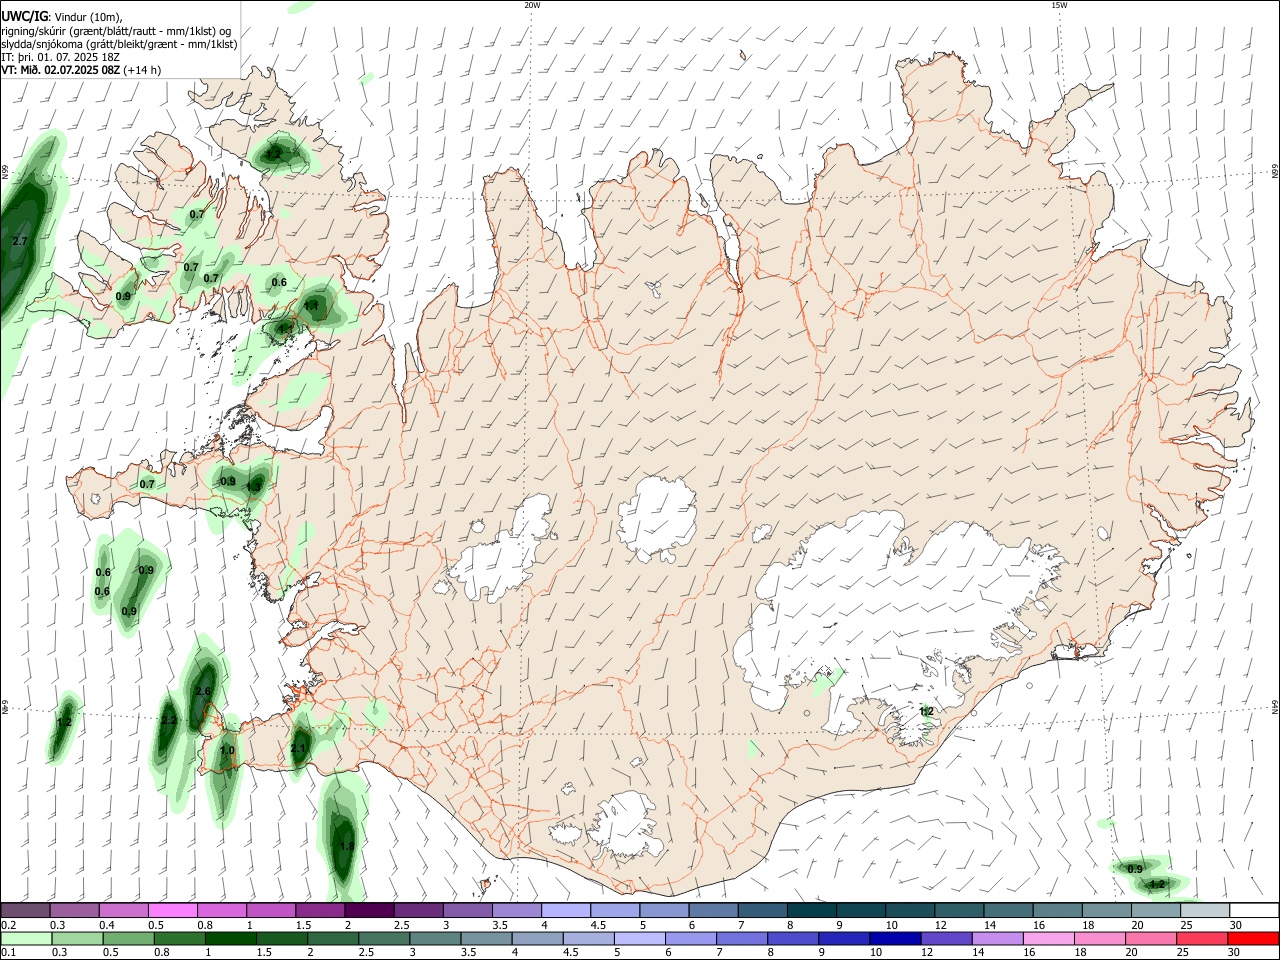
Task: Click lower legend swatch between 0.5 and 0.8
Action: pyautogui.click(x=128, y=938)
